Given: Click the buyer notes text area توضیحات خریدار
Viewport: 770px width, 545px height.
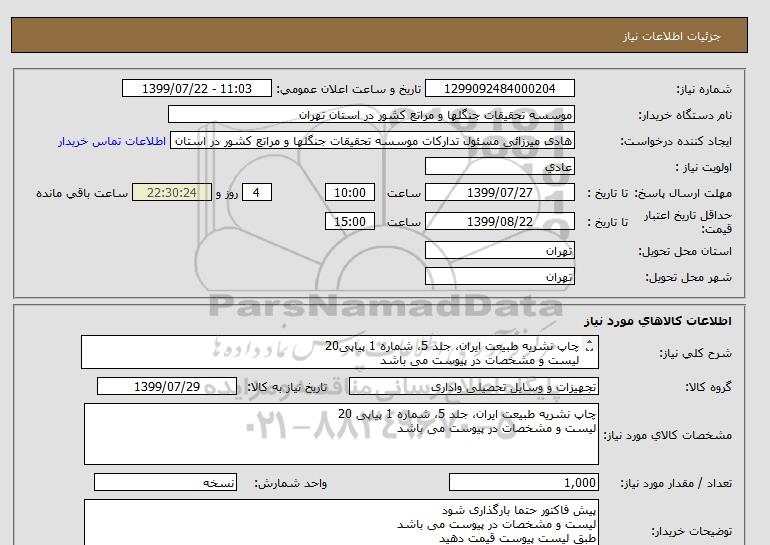Looking at the screenshot, I should click(x=341, y=522).
